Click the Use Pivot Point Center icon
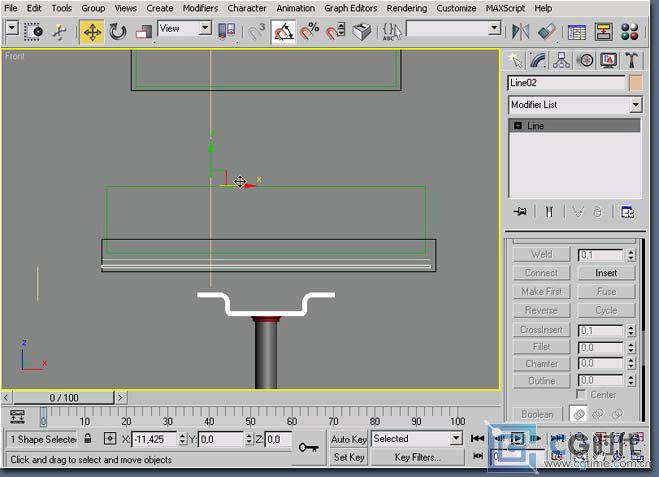Image resolution: width=659 pixels, height=477 pixels. tap(227, 31)
